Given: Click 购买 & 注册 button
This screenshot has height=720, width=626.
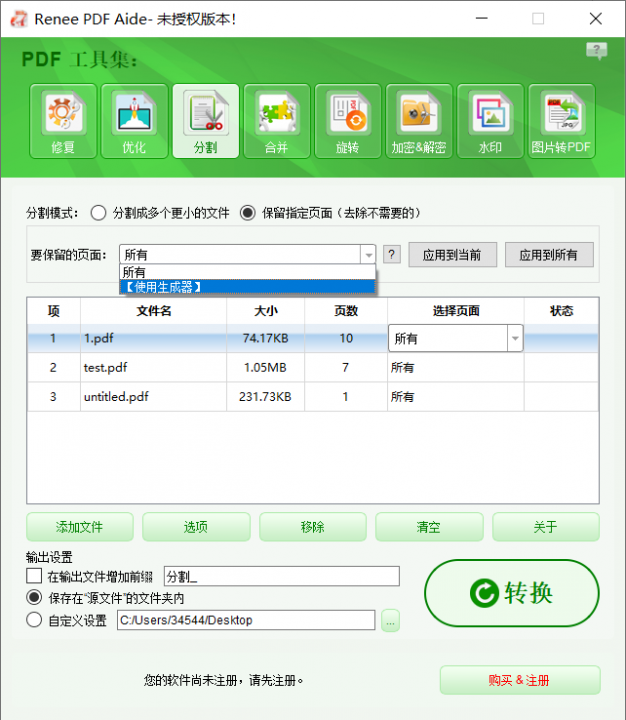Looking at the screenshot, I should coord(520,680).
